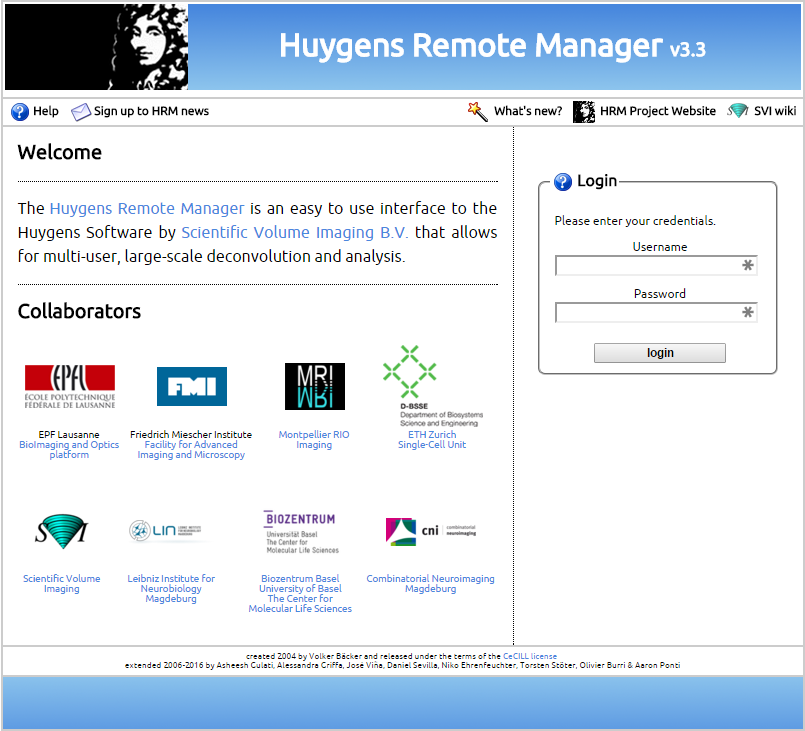Follow the Huygens Remote Manager link

(147, 208)
